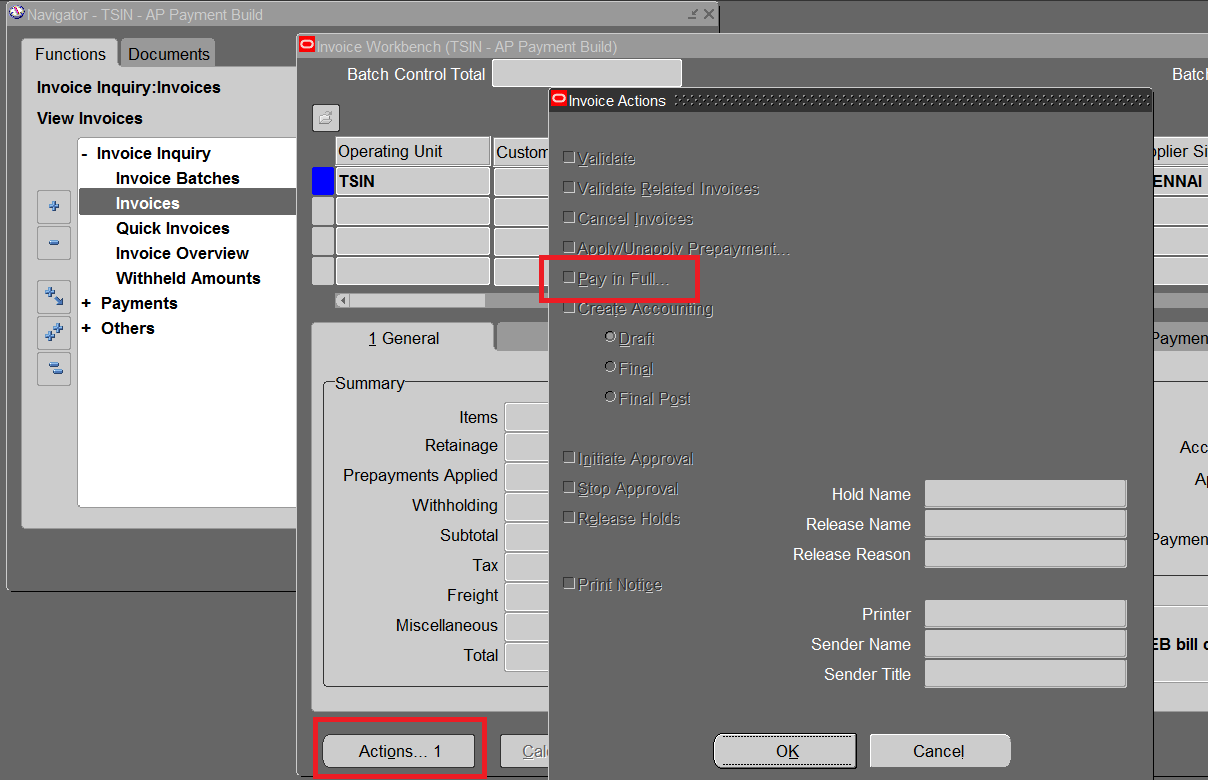This screenshot has width=1208, height=780.
Task: Check the Validate invoices option
Action: coord(569,158)
